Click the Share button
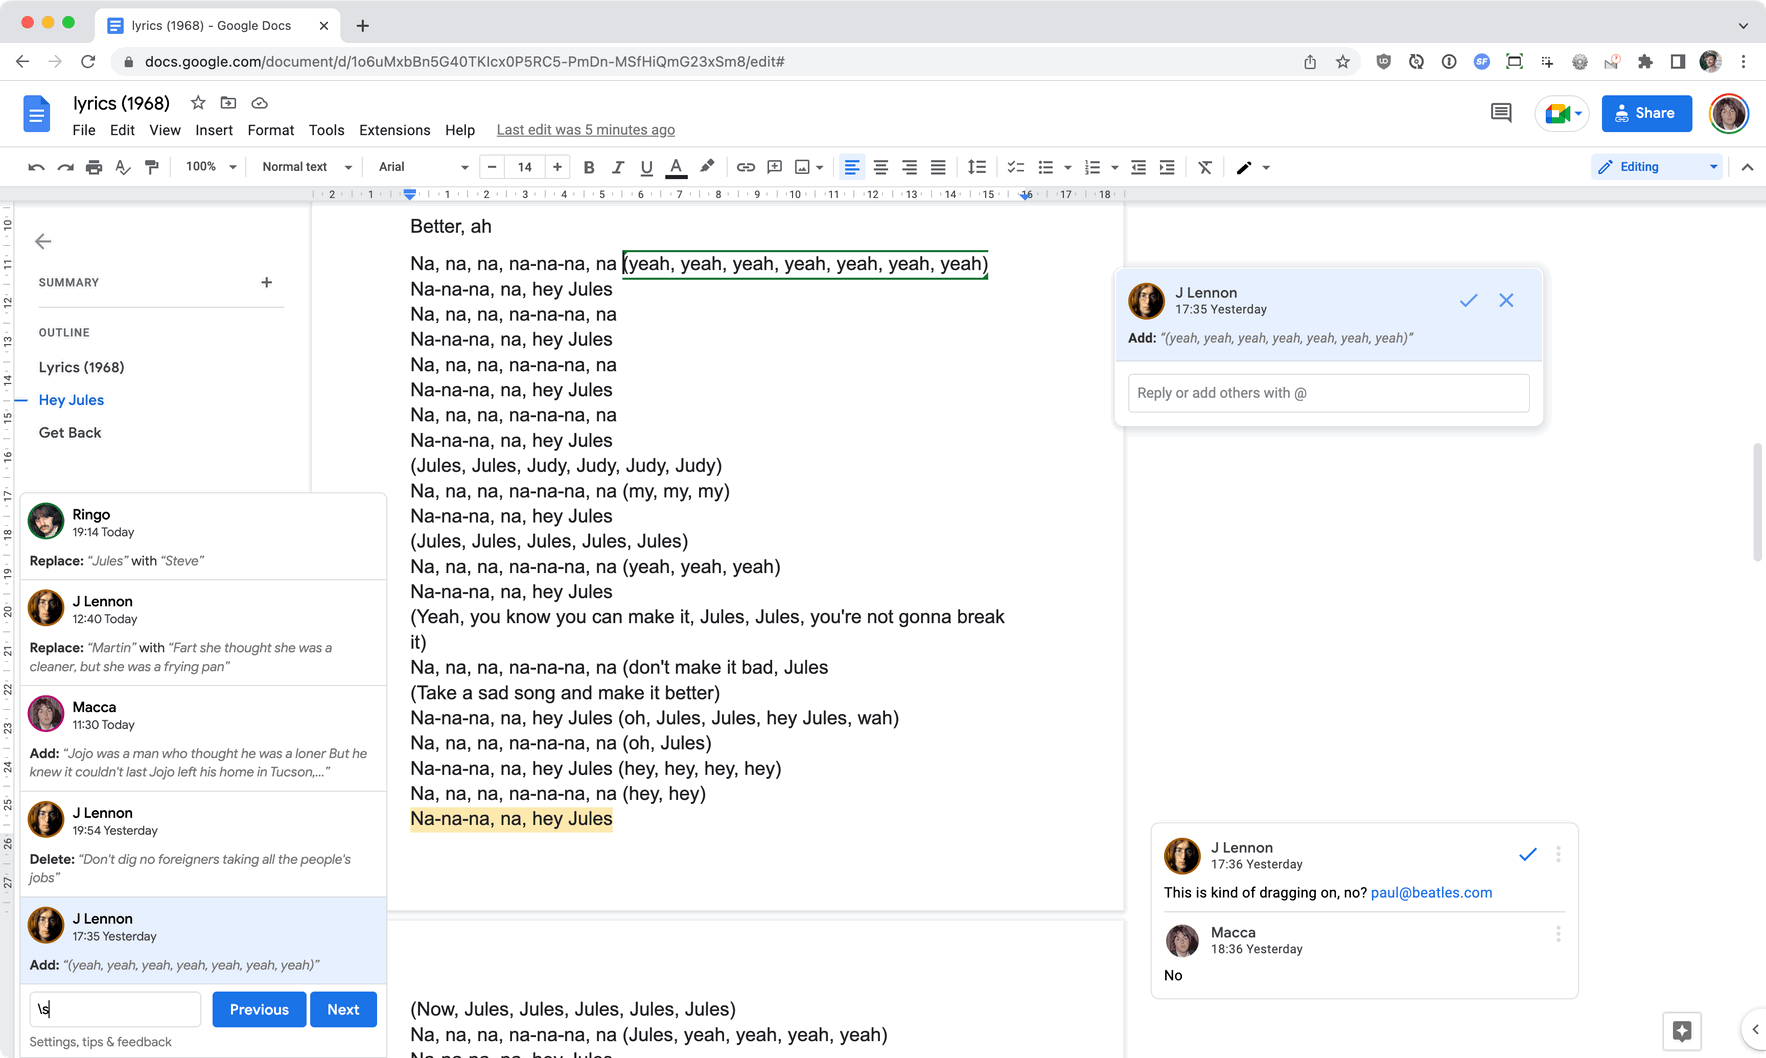 pyautogui.click(x=1646, y=113)
